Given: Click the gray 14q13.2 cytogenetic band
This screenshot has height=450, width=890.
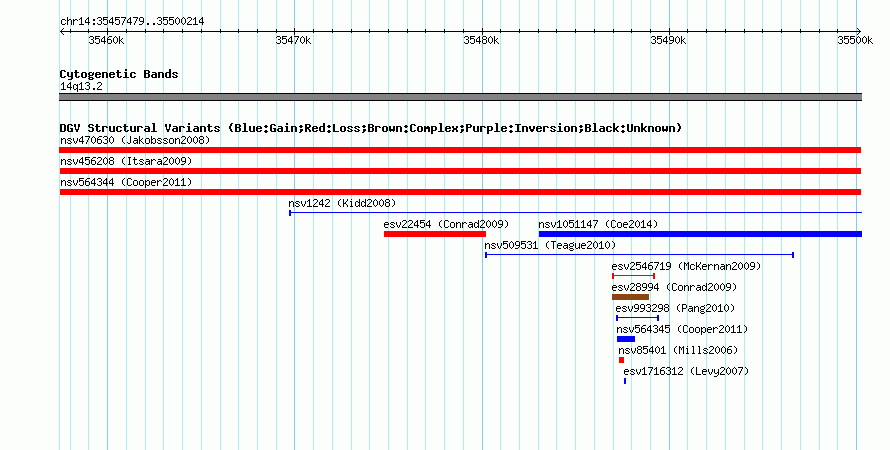Looking at the screenshot, I should pyautogui.click(x=460, y=97).
